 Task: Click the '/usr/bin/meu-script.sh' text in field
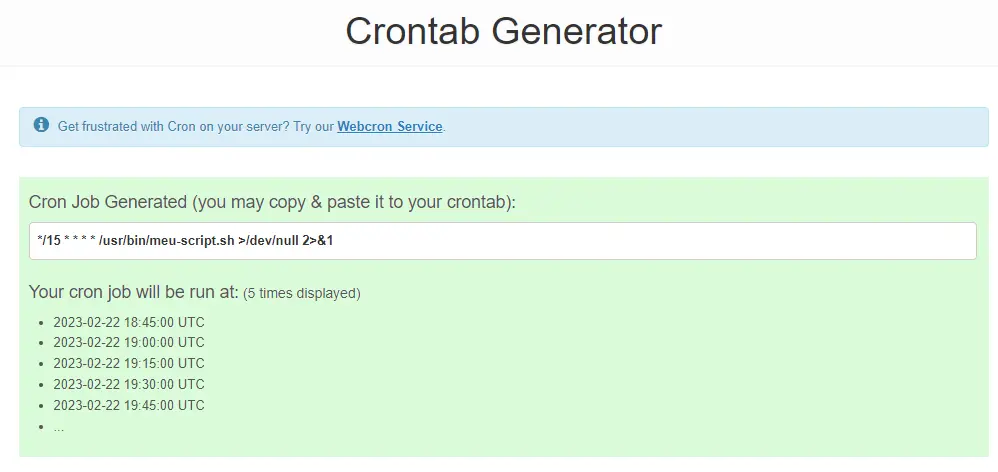coord(167,241)
